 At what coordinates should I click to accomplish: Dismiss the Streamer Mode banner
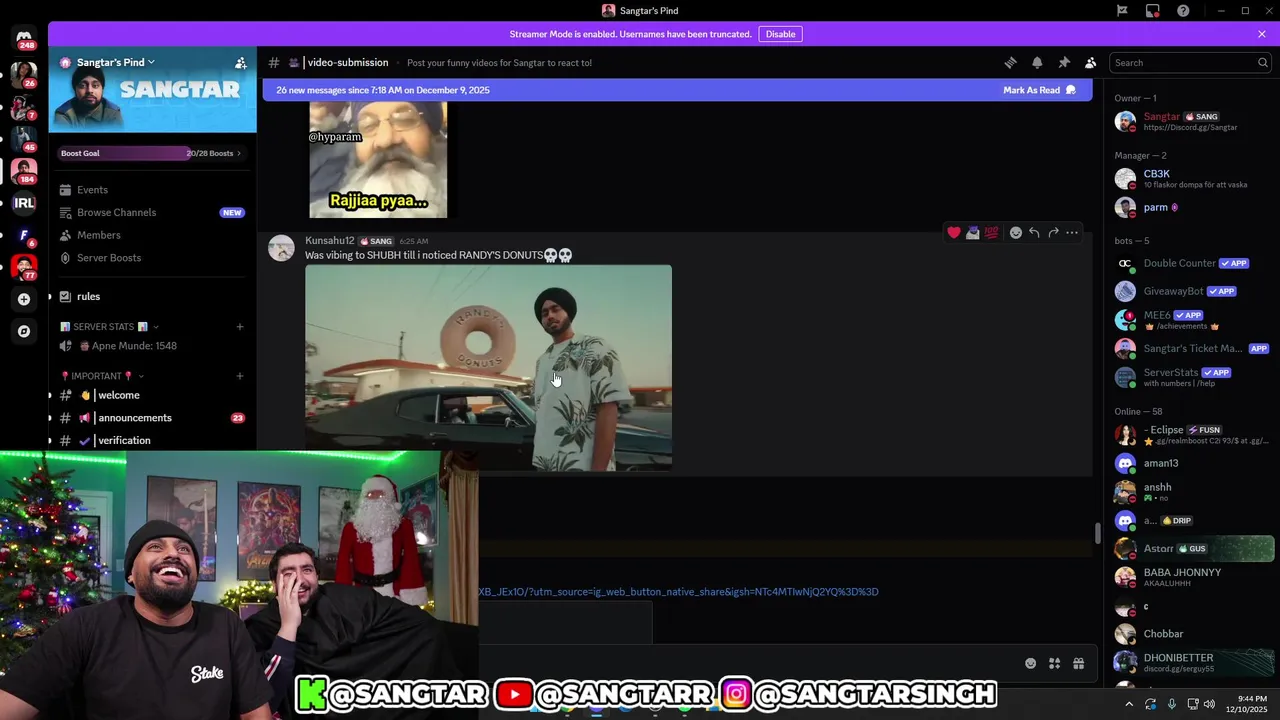point(1262,34)
